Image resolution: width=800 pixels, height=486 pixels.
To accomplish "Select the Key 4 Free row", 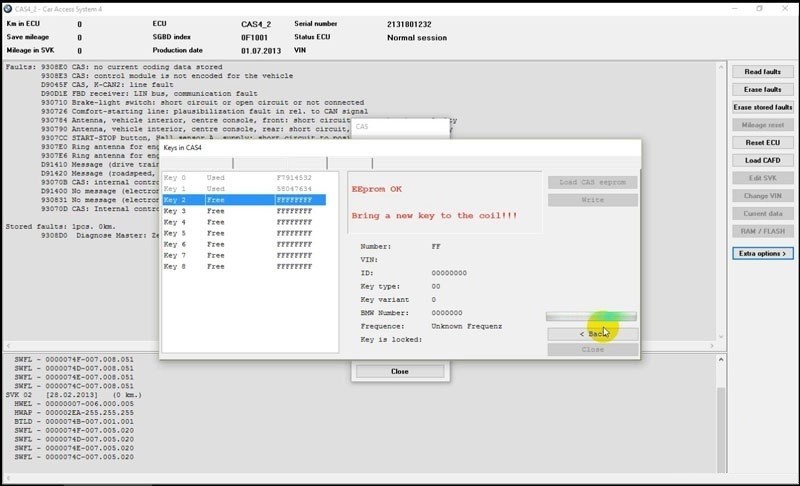I will 244,222.
